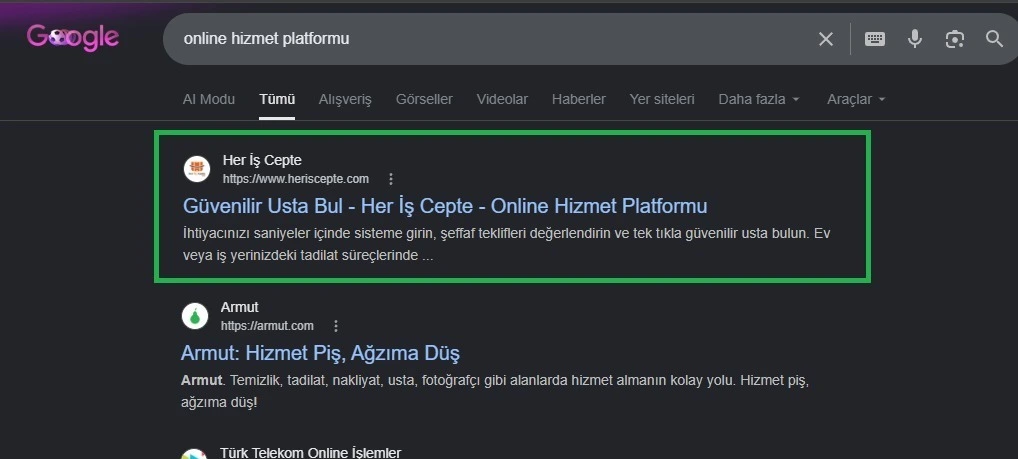Open three-dot menu next to armut.com
This screenshot has height=459, width=1018.
pos(336,326)
